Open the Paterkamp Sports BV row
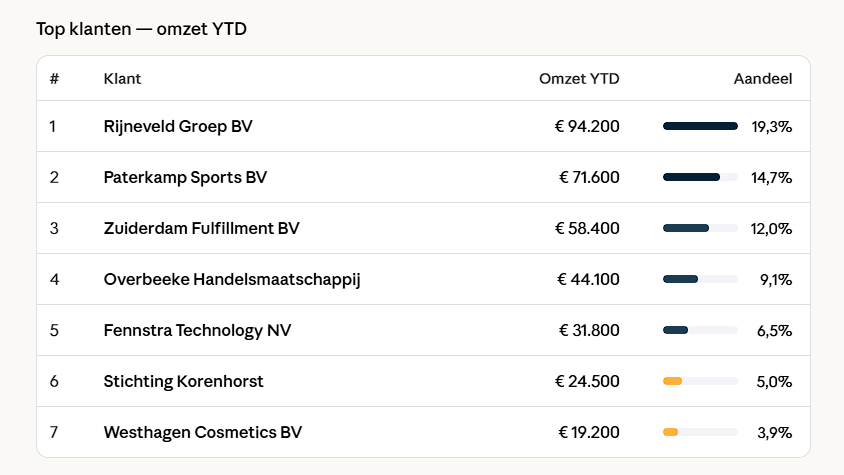The width and height of the screenshot is (844, 475). pyautogui.click(x=185, y=177)
